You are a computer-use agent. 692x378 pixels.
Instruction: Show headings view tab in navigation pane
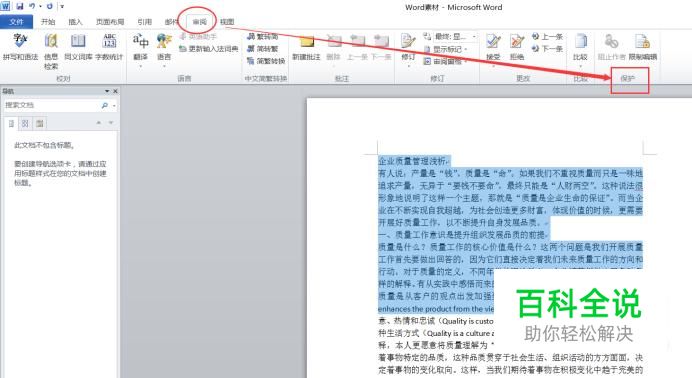(11, 124)
